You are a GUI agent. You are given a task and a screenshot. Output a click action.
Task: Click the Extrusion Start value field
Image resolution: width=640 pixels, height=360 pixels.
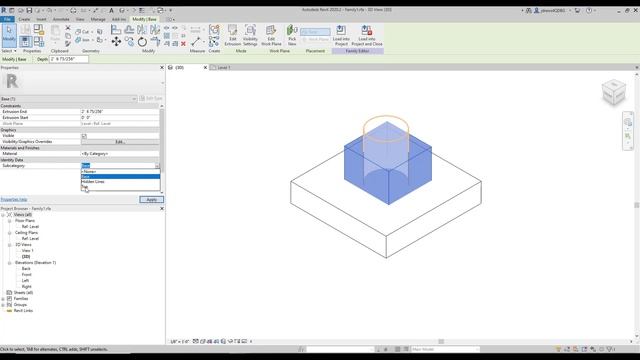[120, 118]
